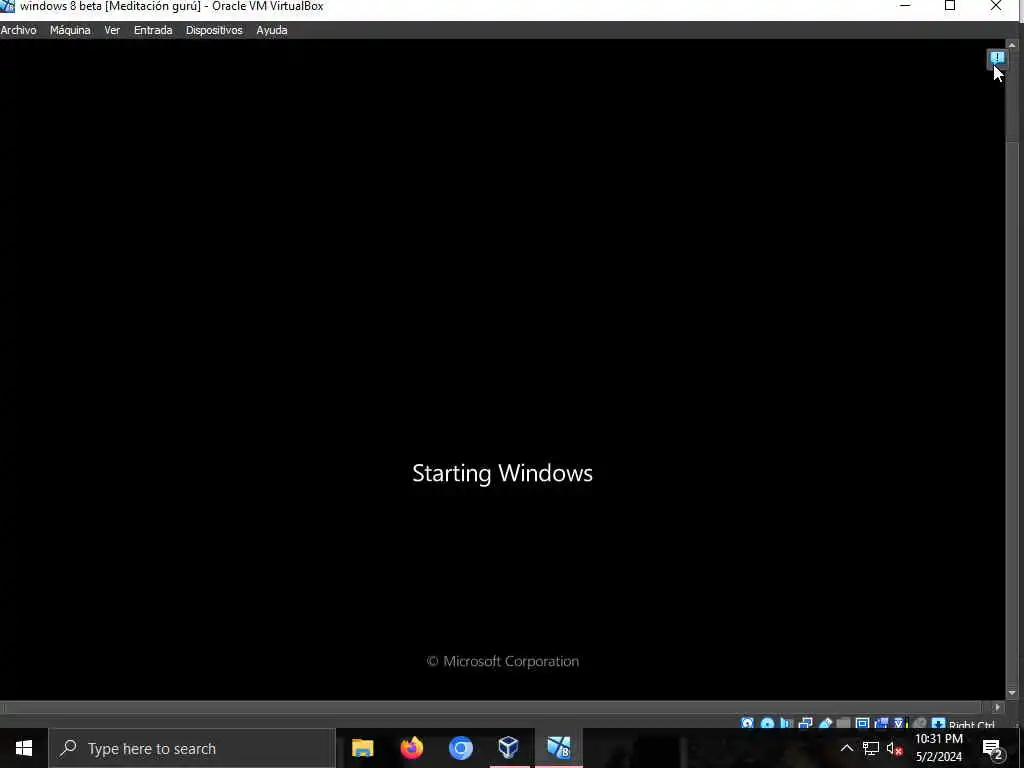This screenshot has width=1024, height=768.
Task: Open File Explorer from the taskbar
Action: click(x=362, y=748)
